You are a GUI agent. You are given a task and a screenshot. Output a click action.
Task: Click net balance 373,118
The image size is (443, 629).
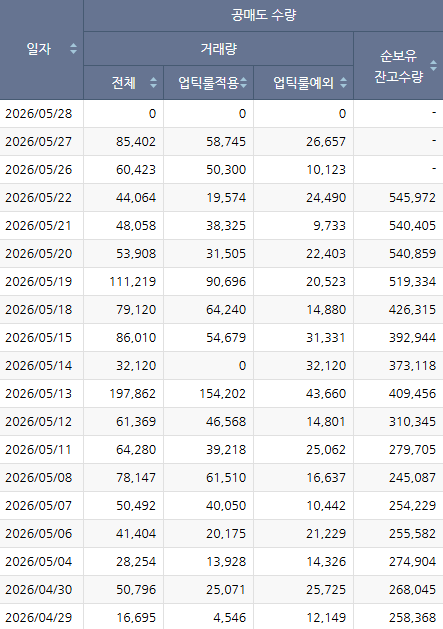tap(413, 366)
